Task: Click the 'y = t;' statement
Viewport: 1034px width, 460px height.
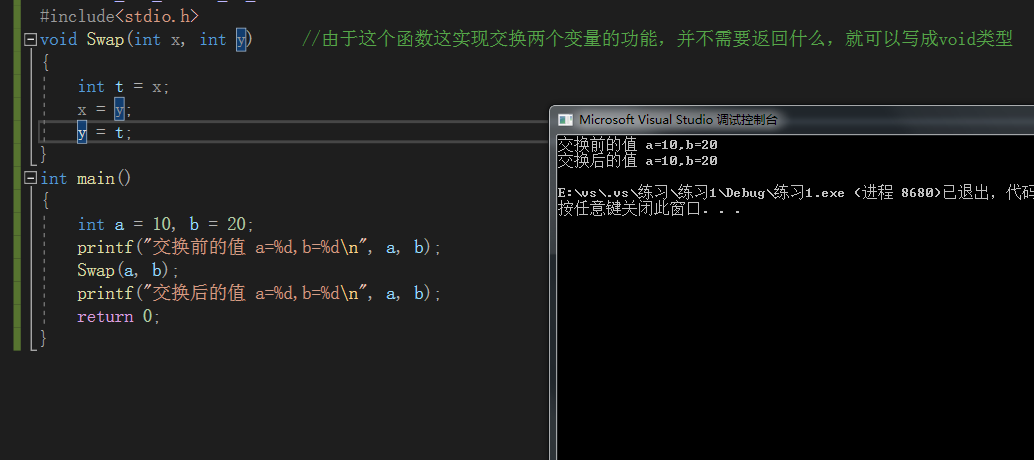Action: (x=105, y=132)
